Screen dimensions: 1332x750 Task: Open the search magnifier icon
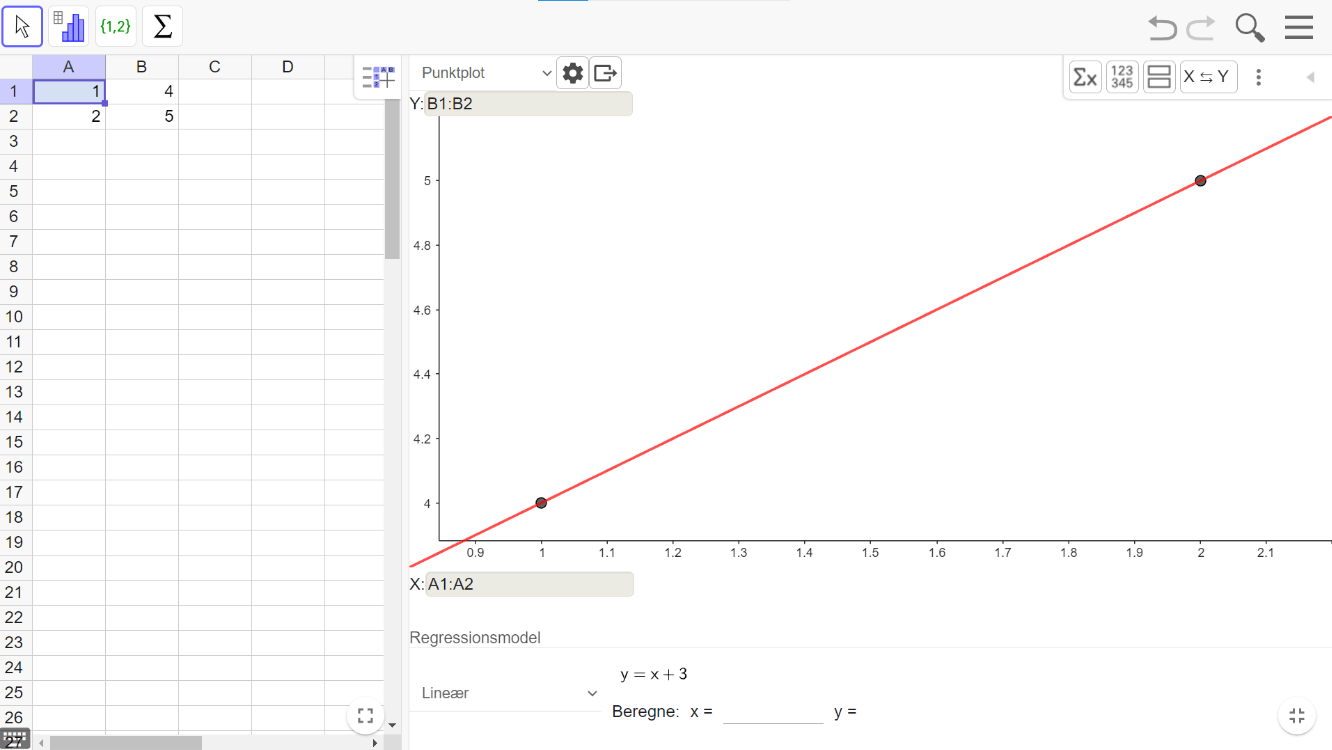pyautogui.click(x=1250, y=28)
